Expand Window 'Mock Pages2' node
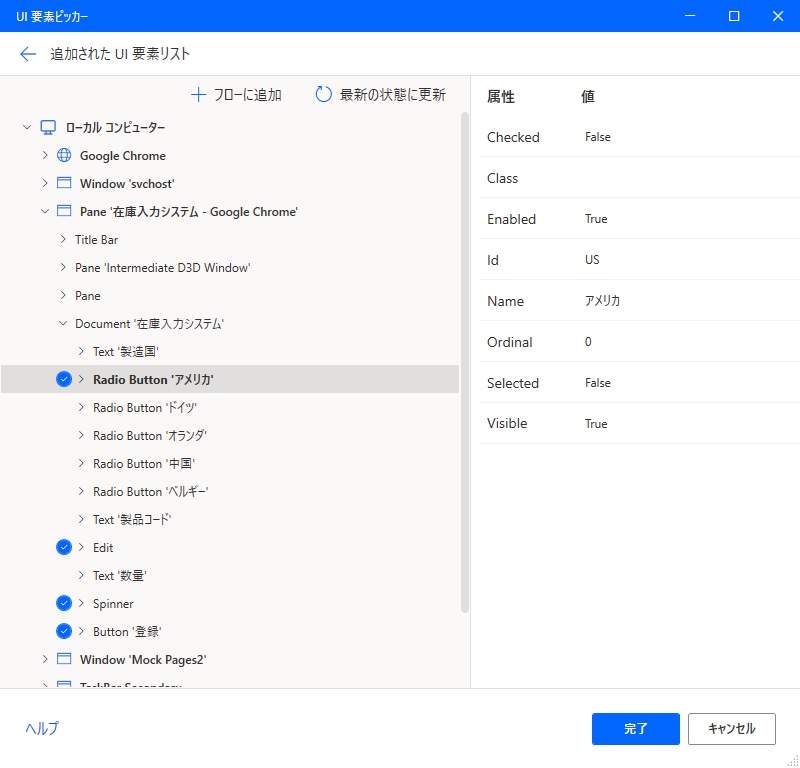 tap(45, 659)
